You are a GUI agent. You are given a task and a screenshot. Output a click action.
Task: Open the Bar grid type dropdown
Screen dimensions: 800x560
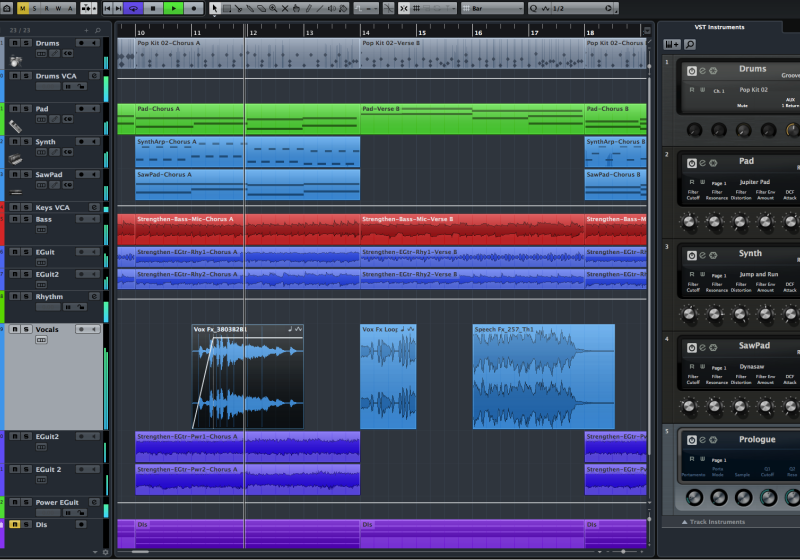[496, 8]
